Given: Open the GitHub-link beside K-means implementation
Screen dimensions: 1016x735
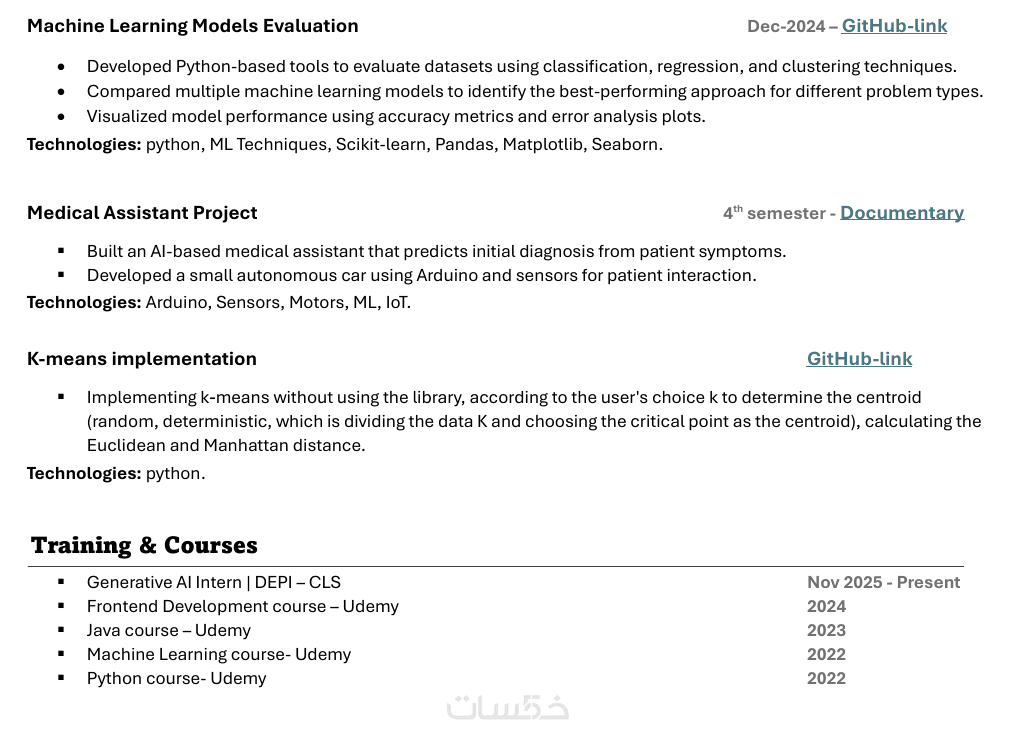Looking at the screenshot, I should [x=859, y=359].
